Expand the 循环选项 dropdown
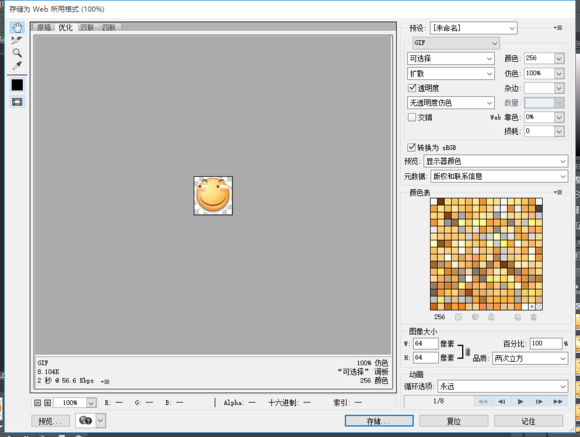This screenshot has height=437, width=580. pyautogui.click(x=502, y=387)
